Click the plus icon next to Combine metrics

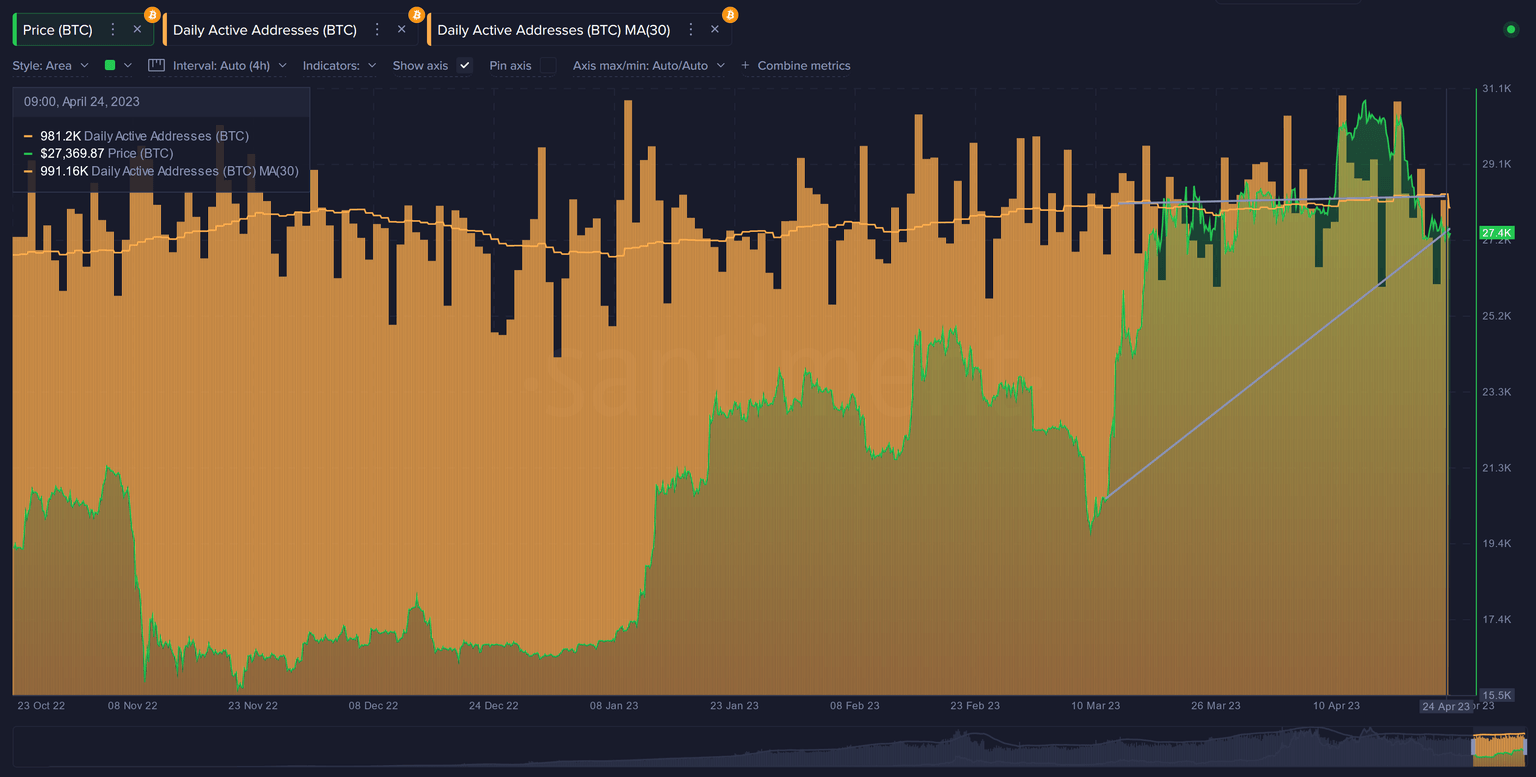coord(745,65)
